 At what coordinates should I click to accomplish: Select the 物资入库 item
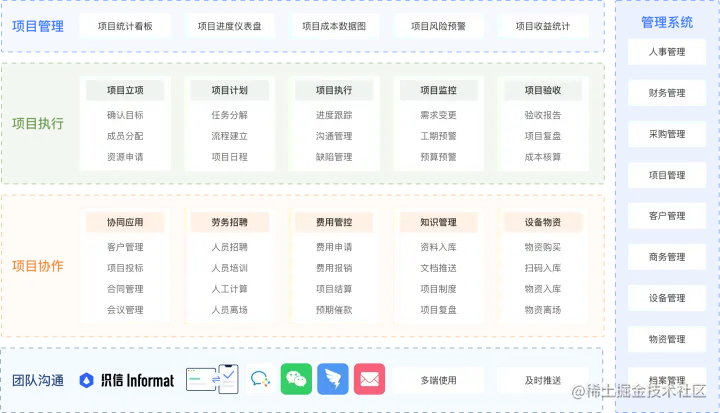(x=543, y=289)
